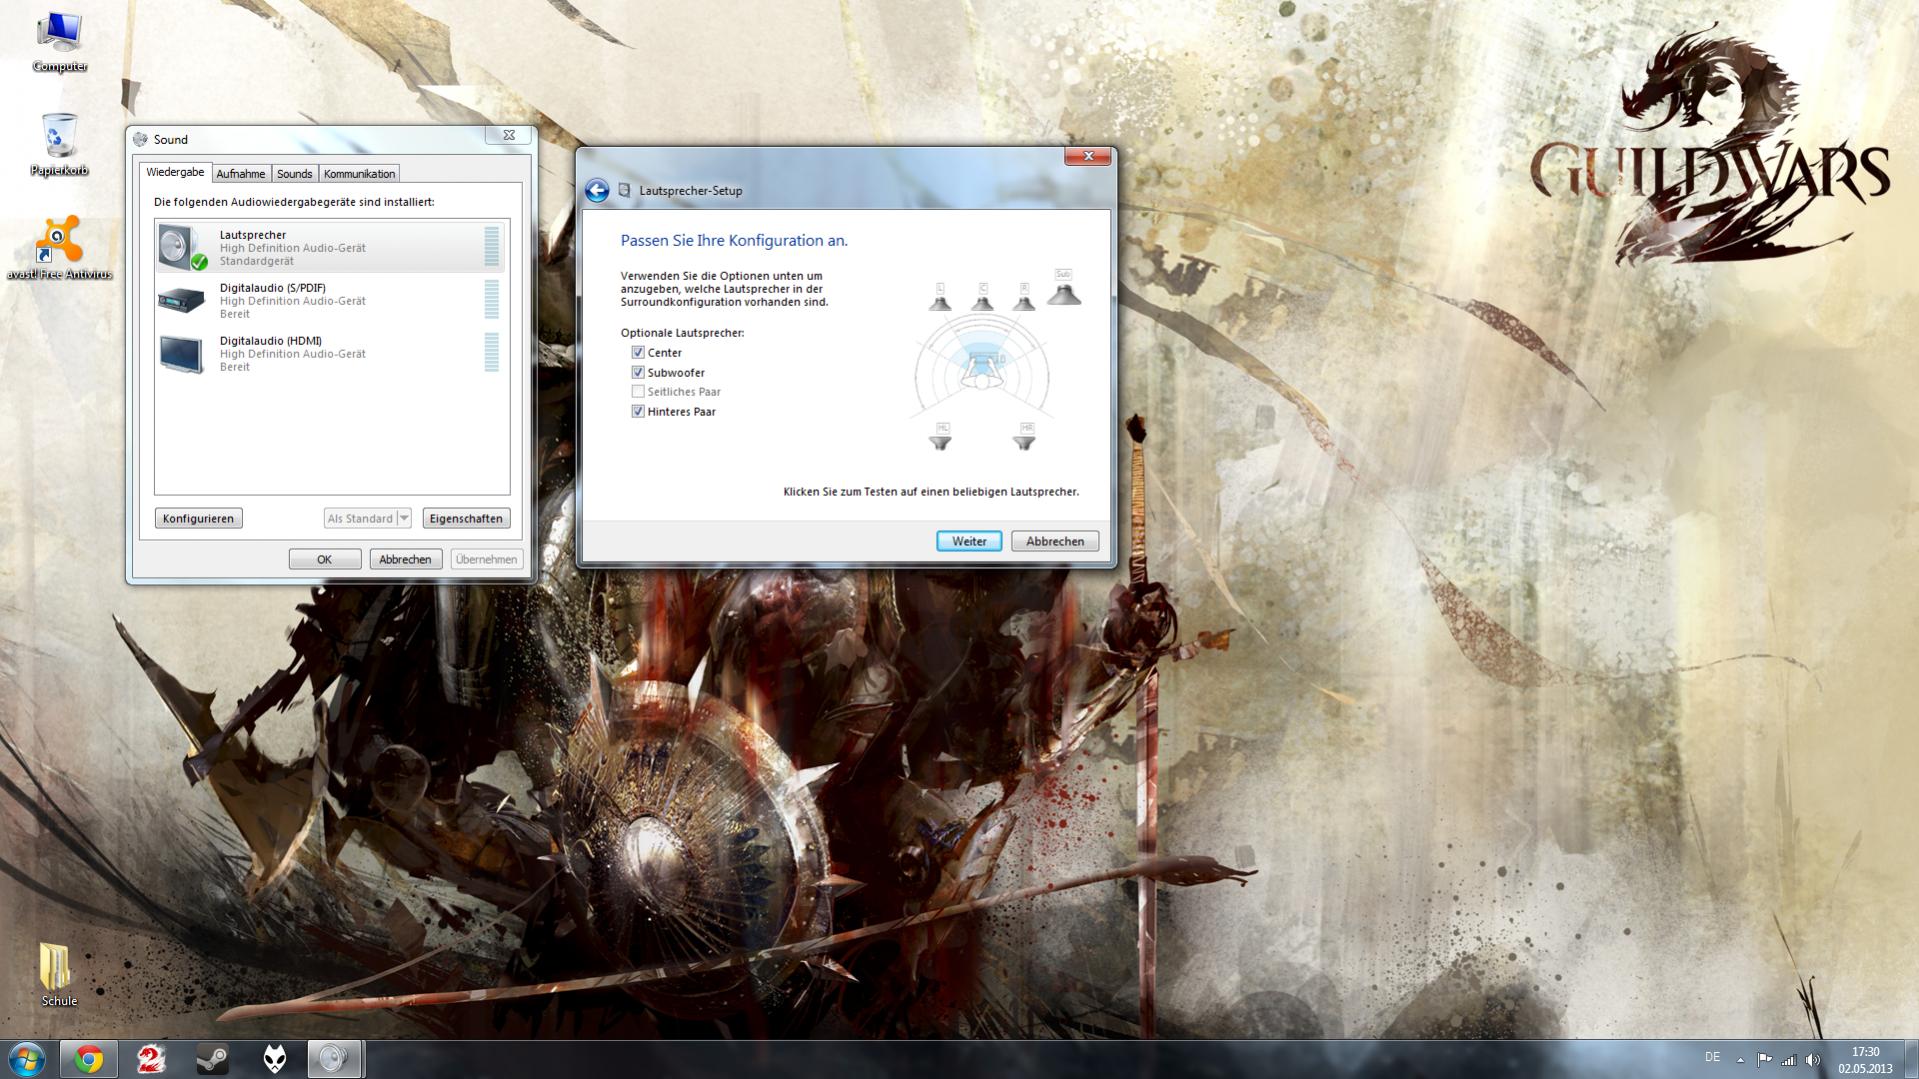Open the Windows Start menu
Image resolution: width=1919 pixels, height=1079 pixels.
27,1059
